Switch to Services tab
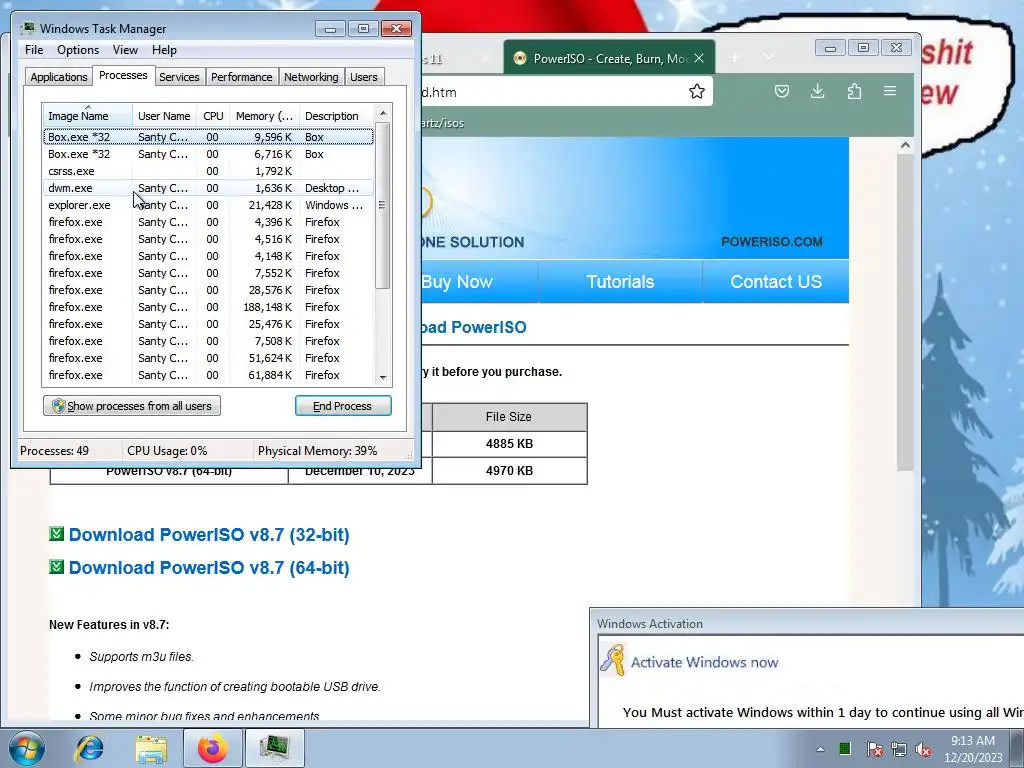The image size is (1024, 768). pyautogui.click(x=179, y=77)
